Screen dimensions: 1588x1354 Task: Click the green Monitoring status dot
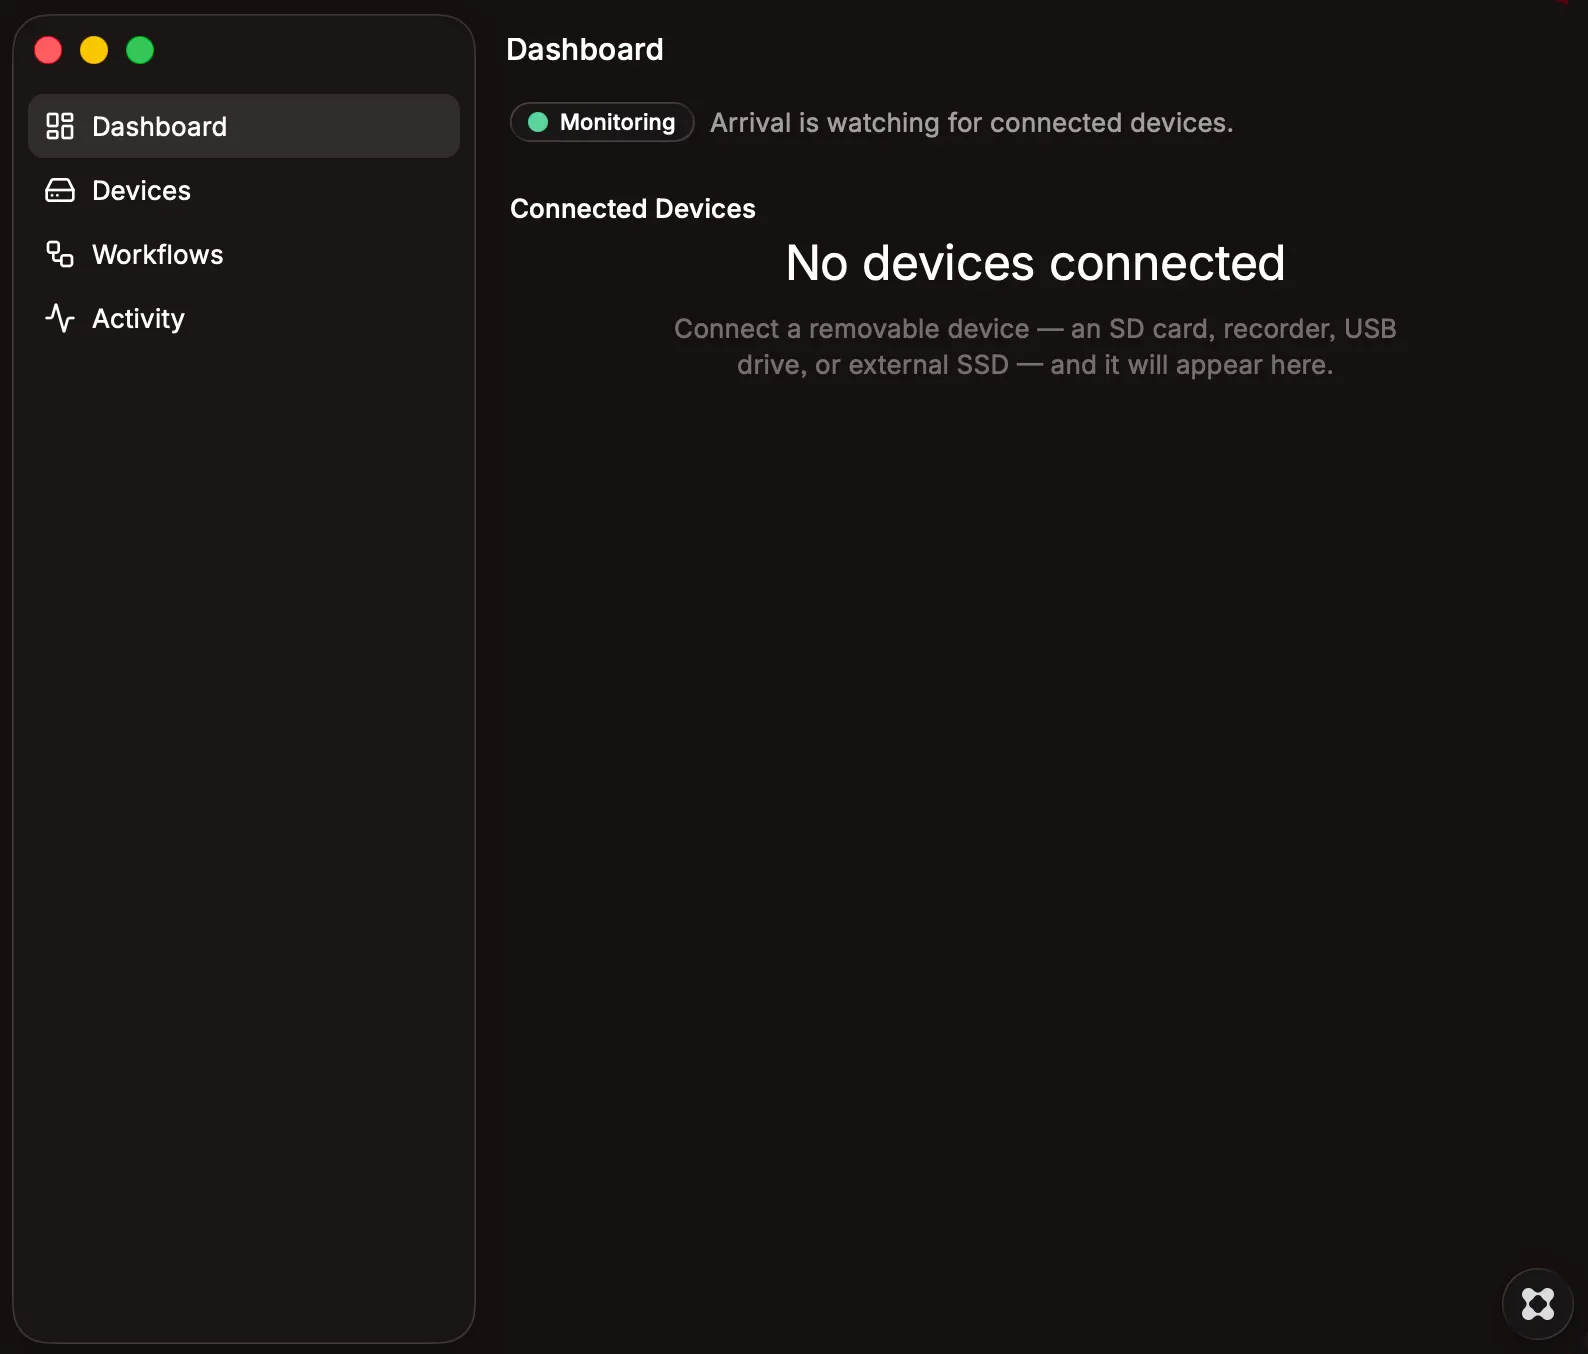click(x=538, y=122)
